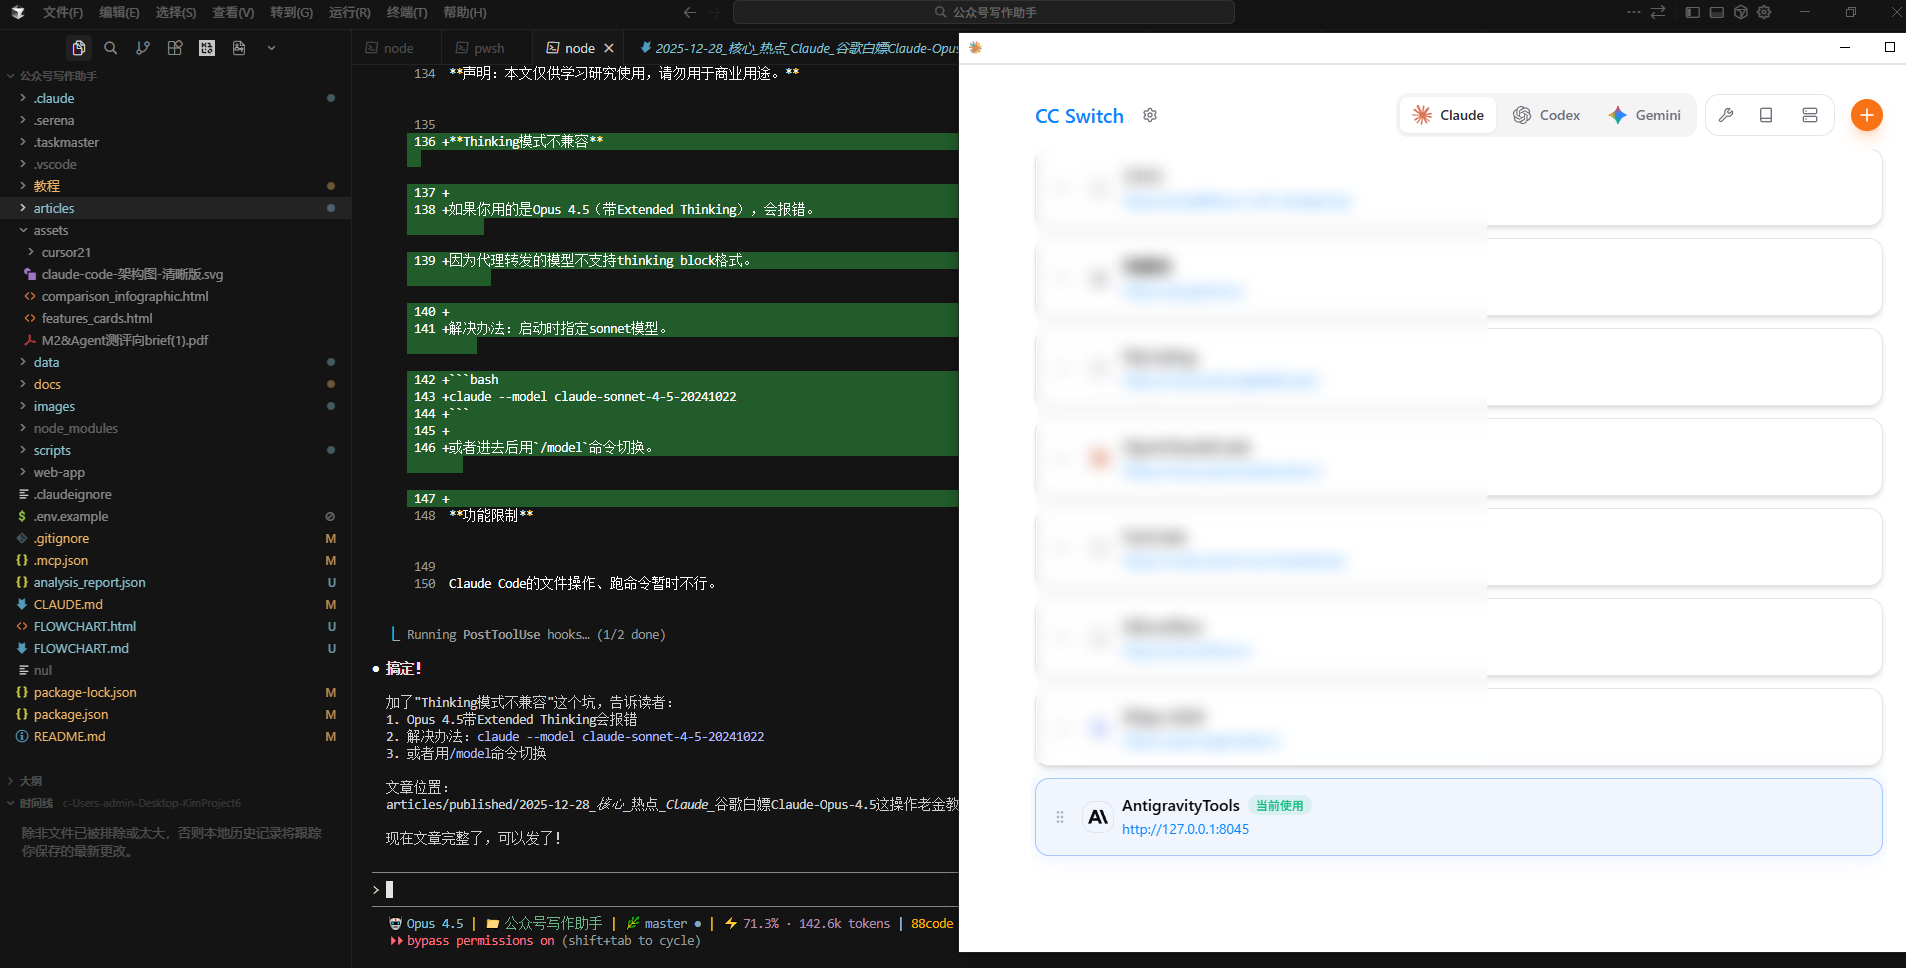Switch to the Gemini app toggle

click(x=1645, y=115)
